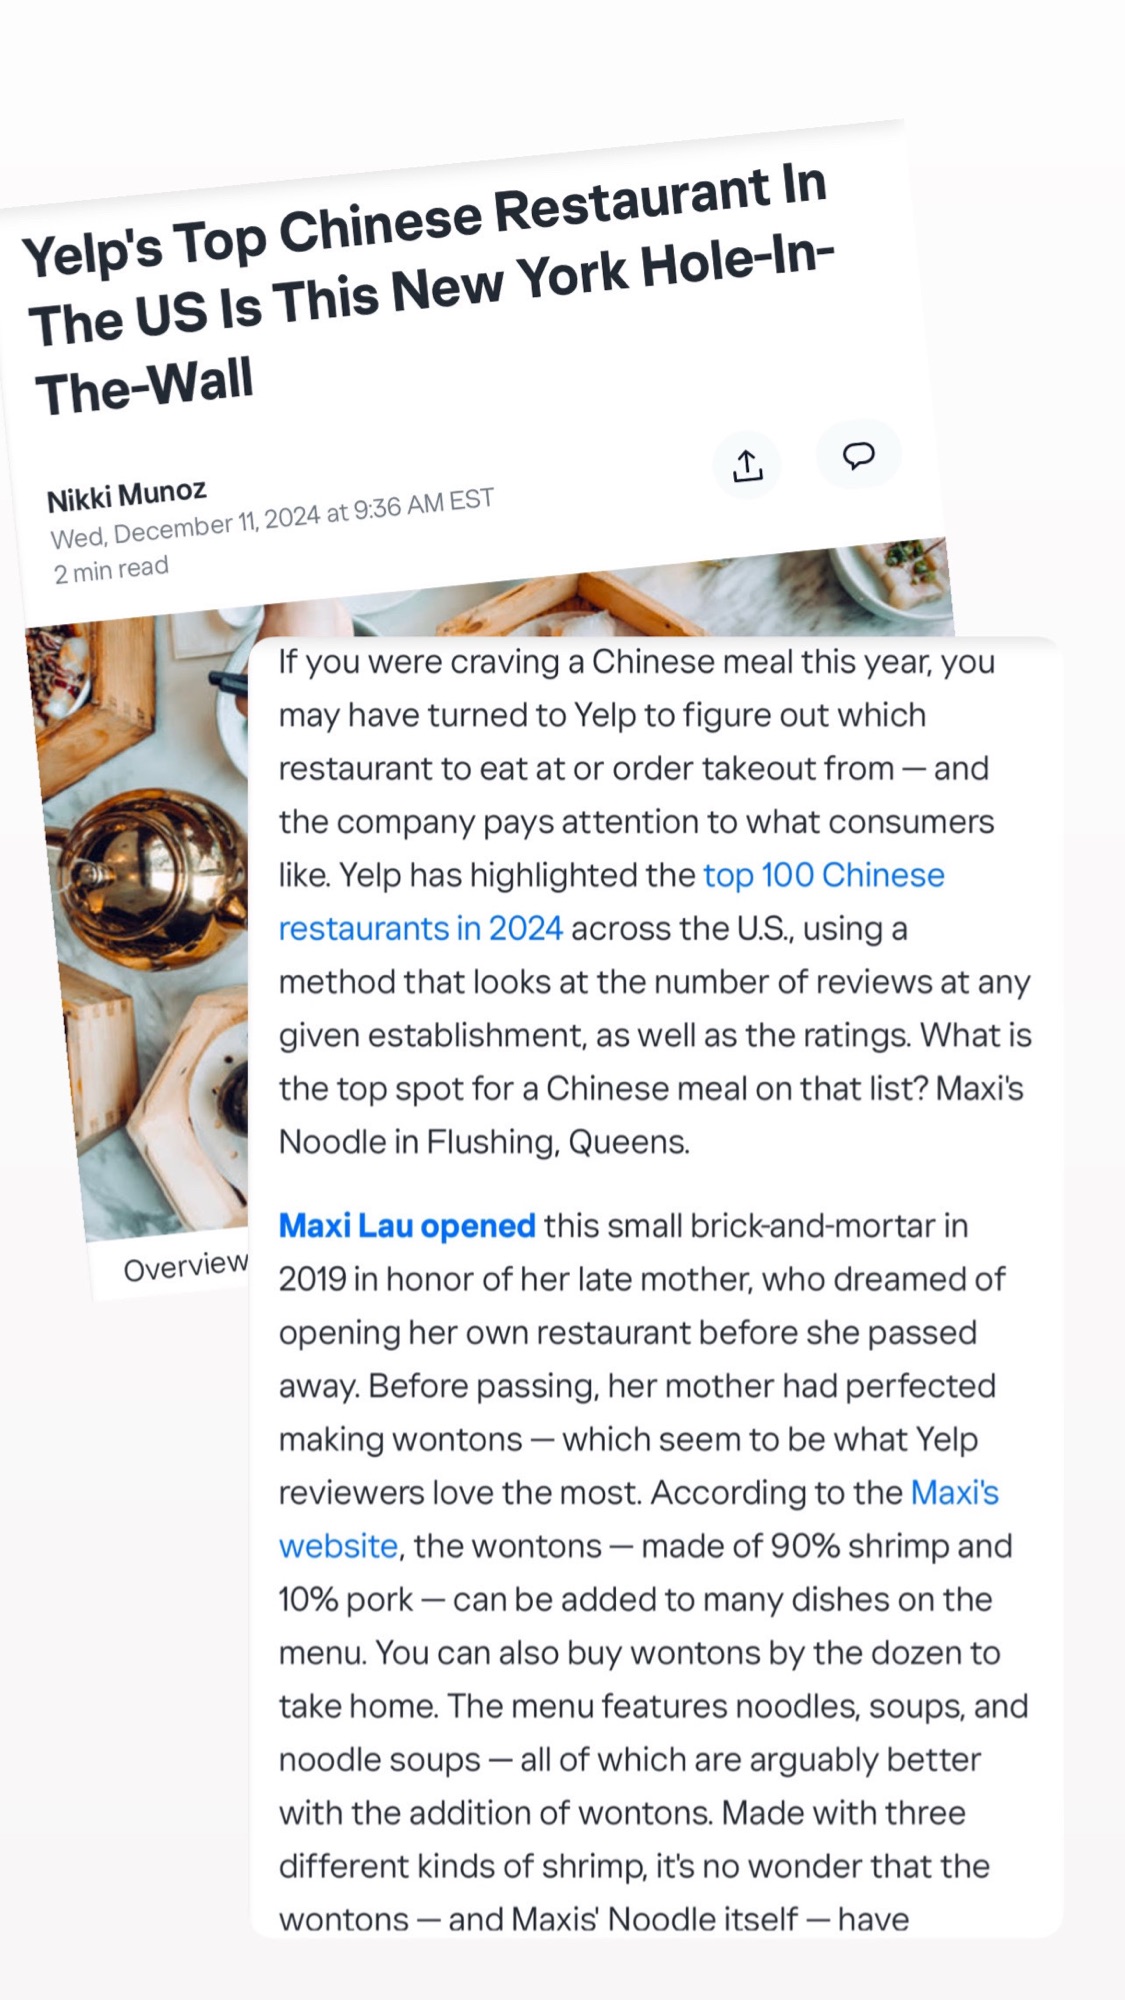Viewport: 1125px width, 2000px height.
Task: Click the paragraph starting "If you were craving"
Action: (x=636, y=662)
